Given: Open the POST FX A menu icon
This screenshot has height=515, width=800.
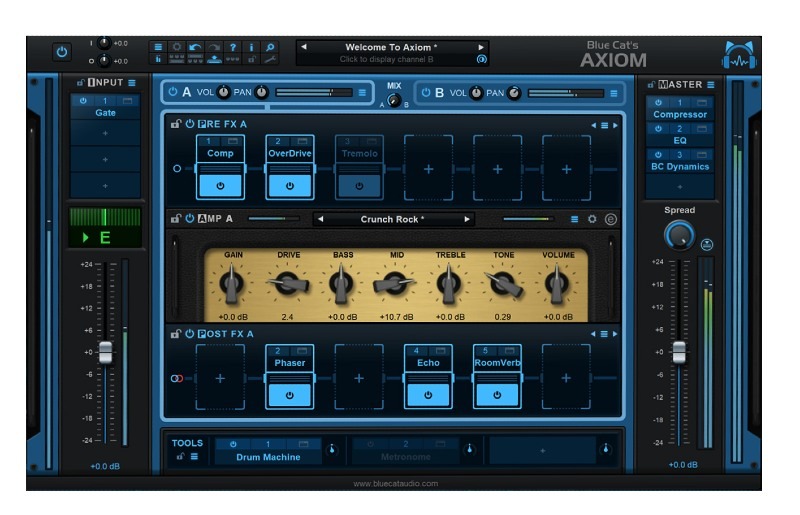Looking at the screenshot, I should (x=604, y=334).
